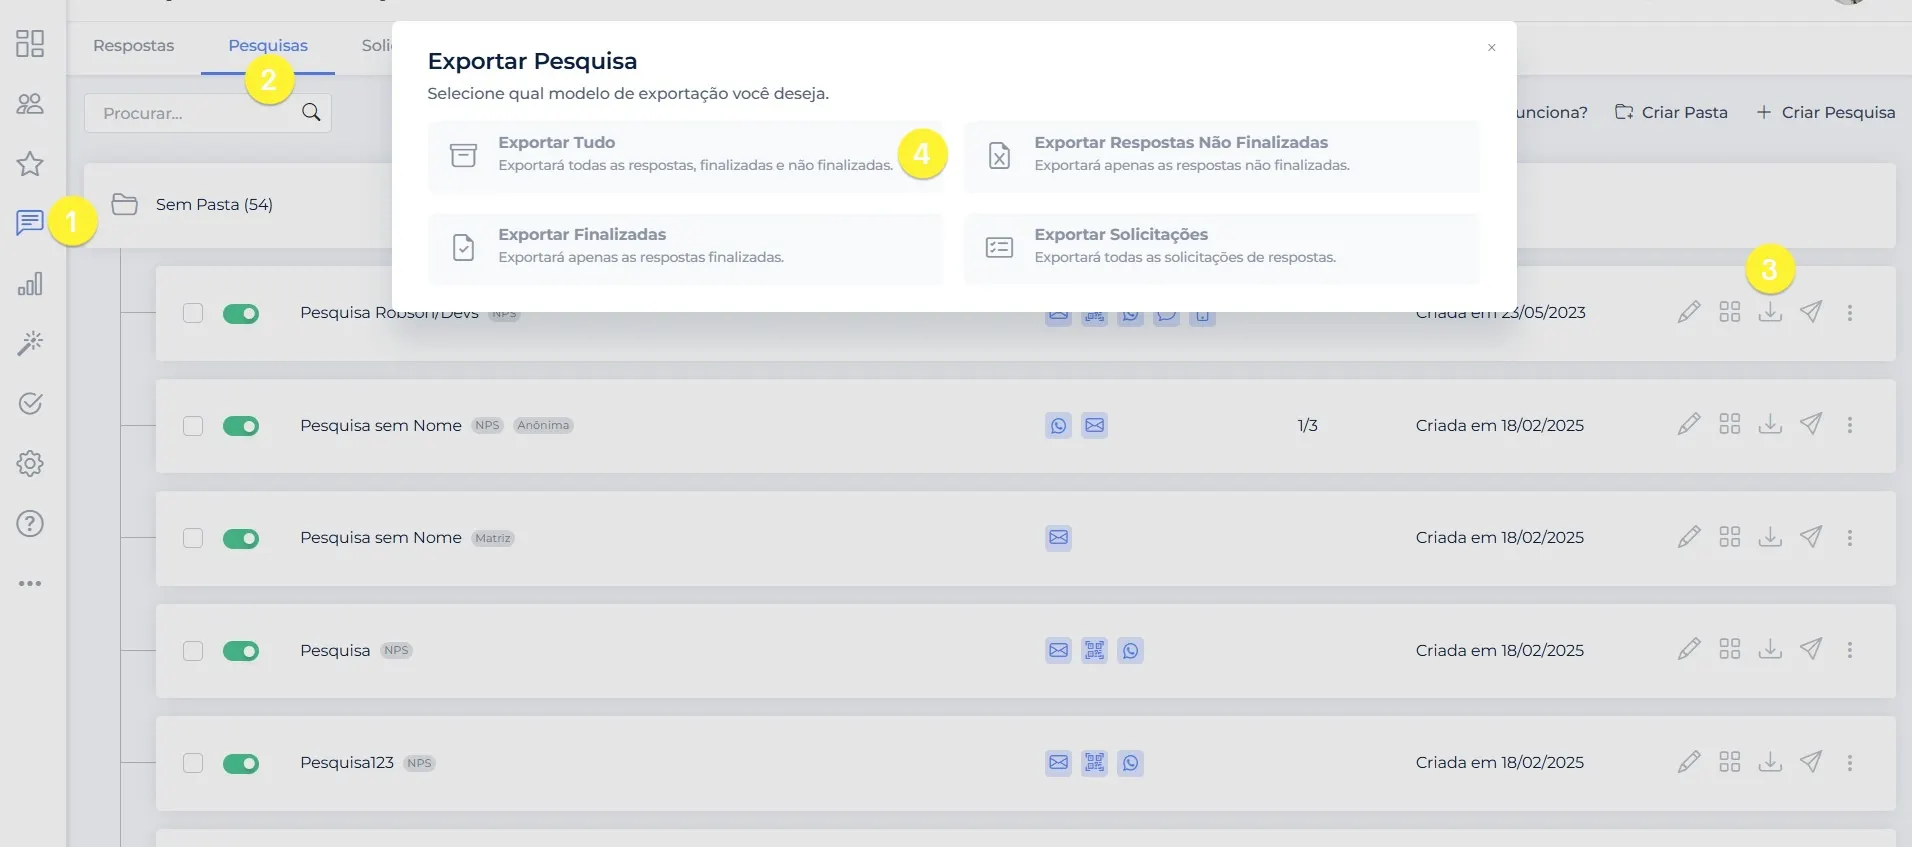
Task: Open the bar chart reports sidebar icon
Action: click(x=30, y=284)
